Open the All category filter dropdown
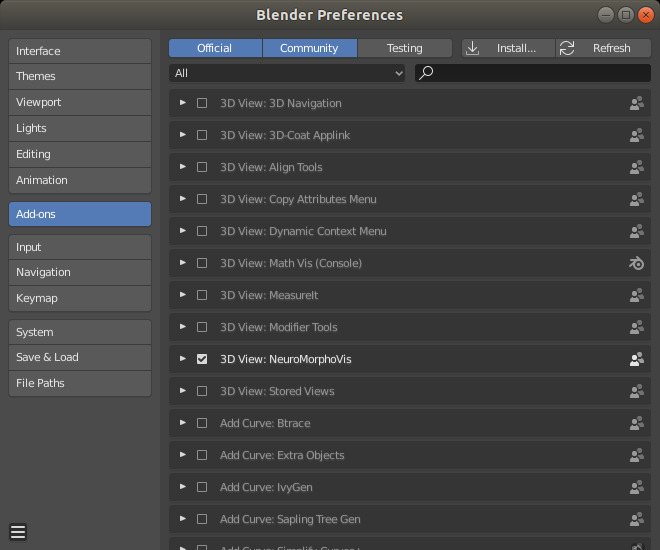 click(287, 73)
